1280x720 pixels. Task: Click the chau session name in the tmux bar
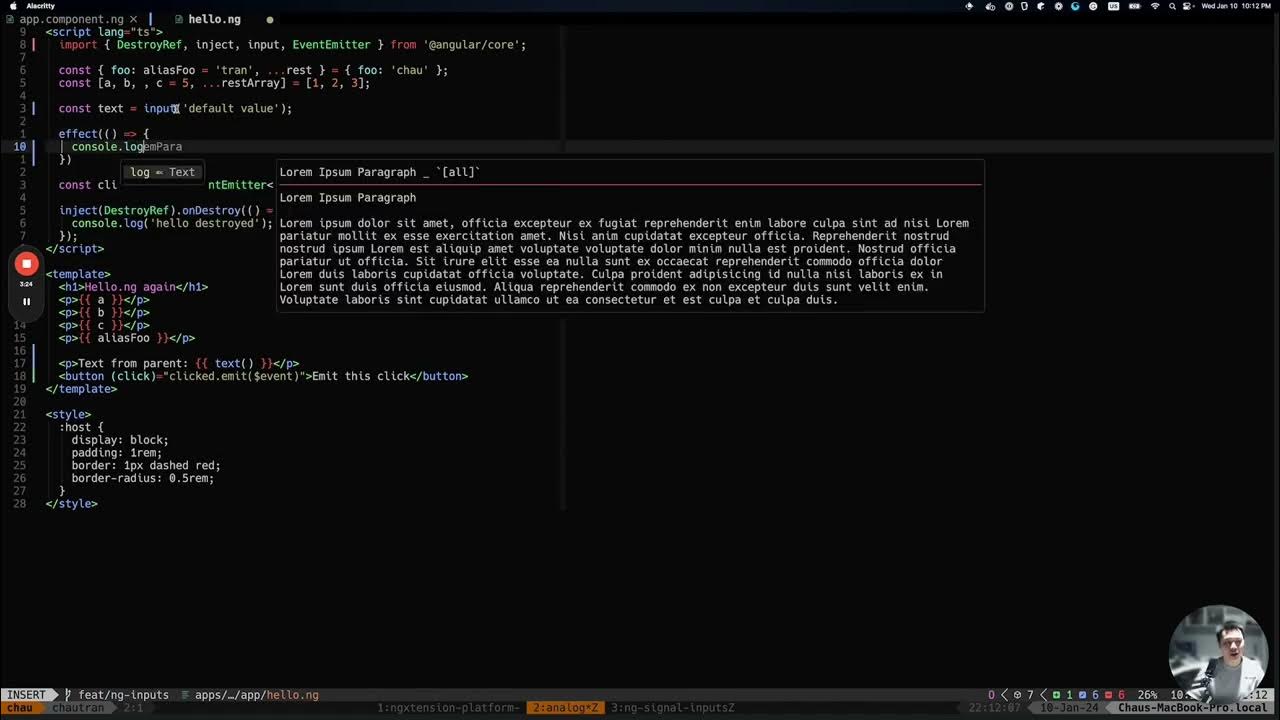click(20, 707)
